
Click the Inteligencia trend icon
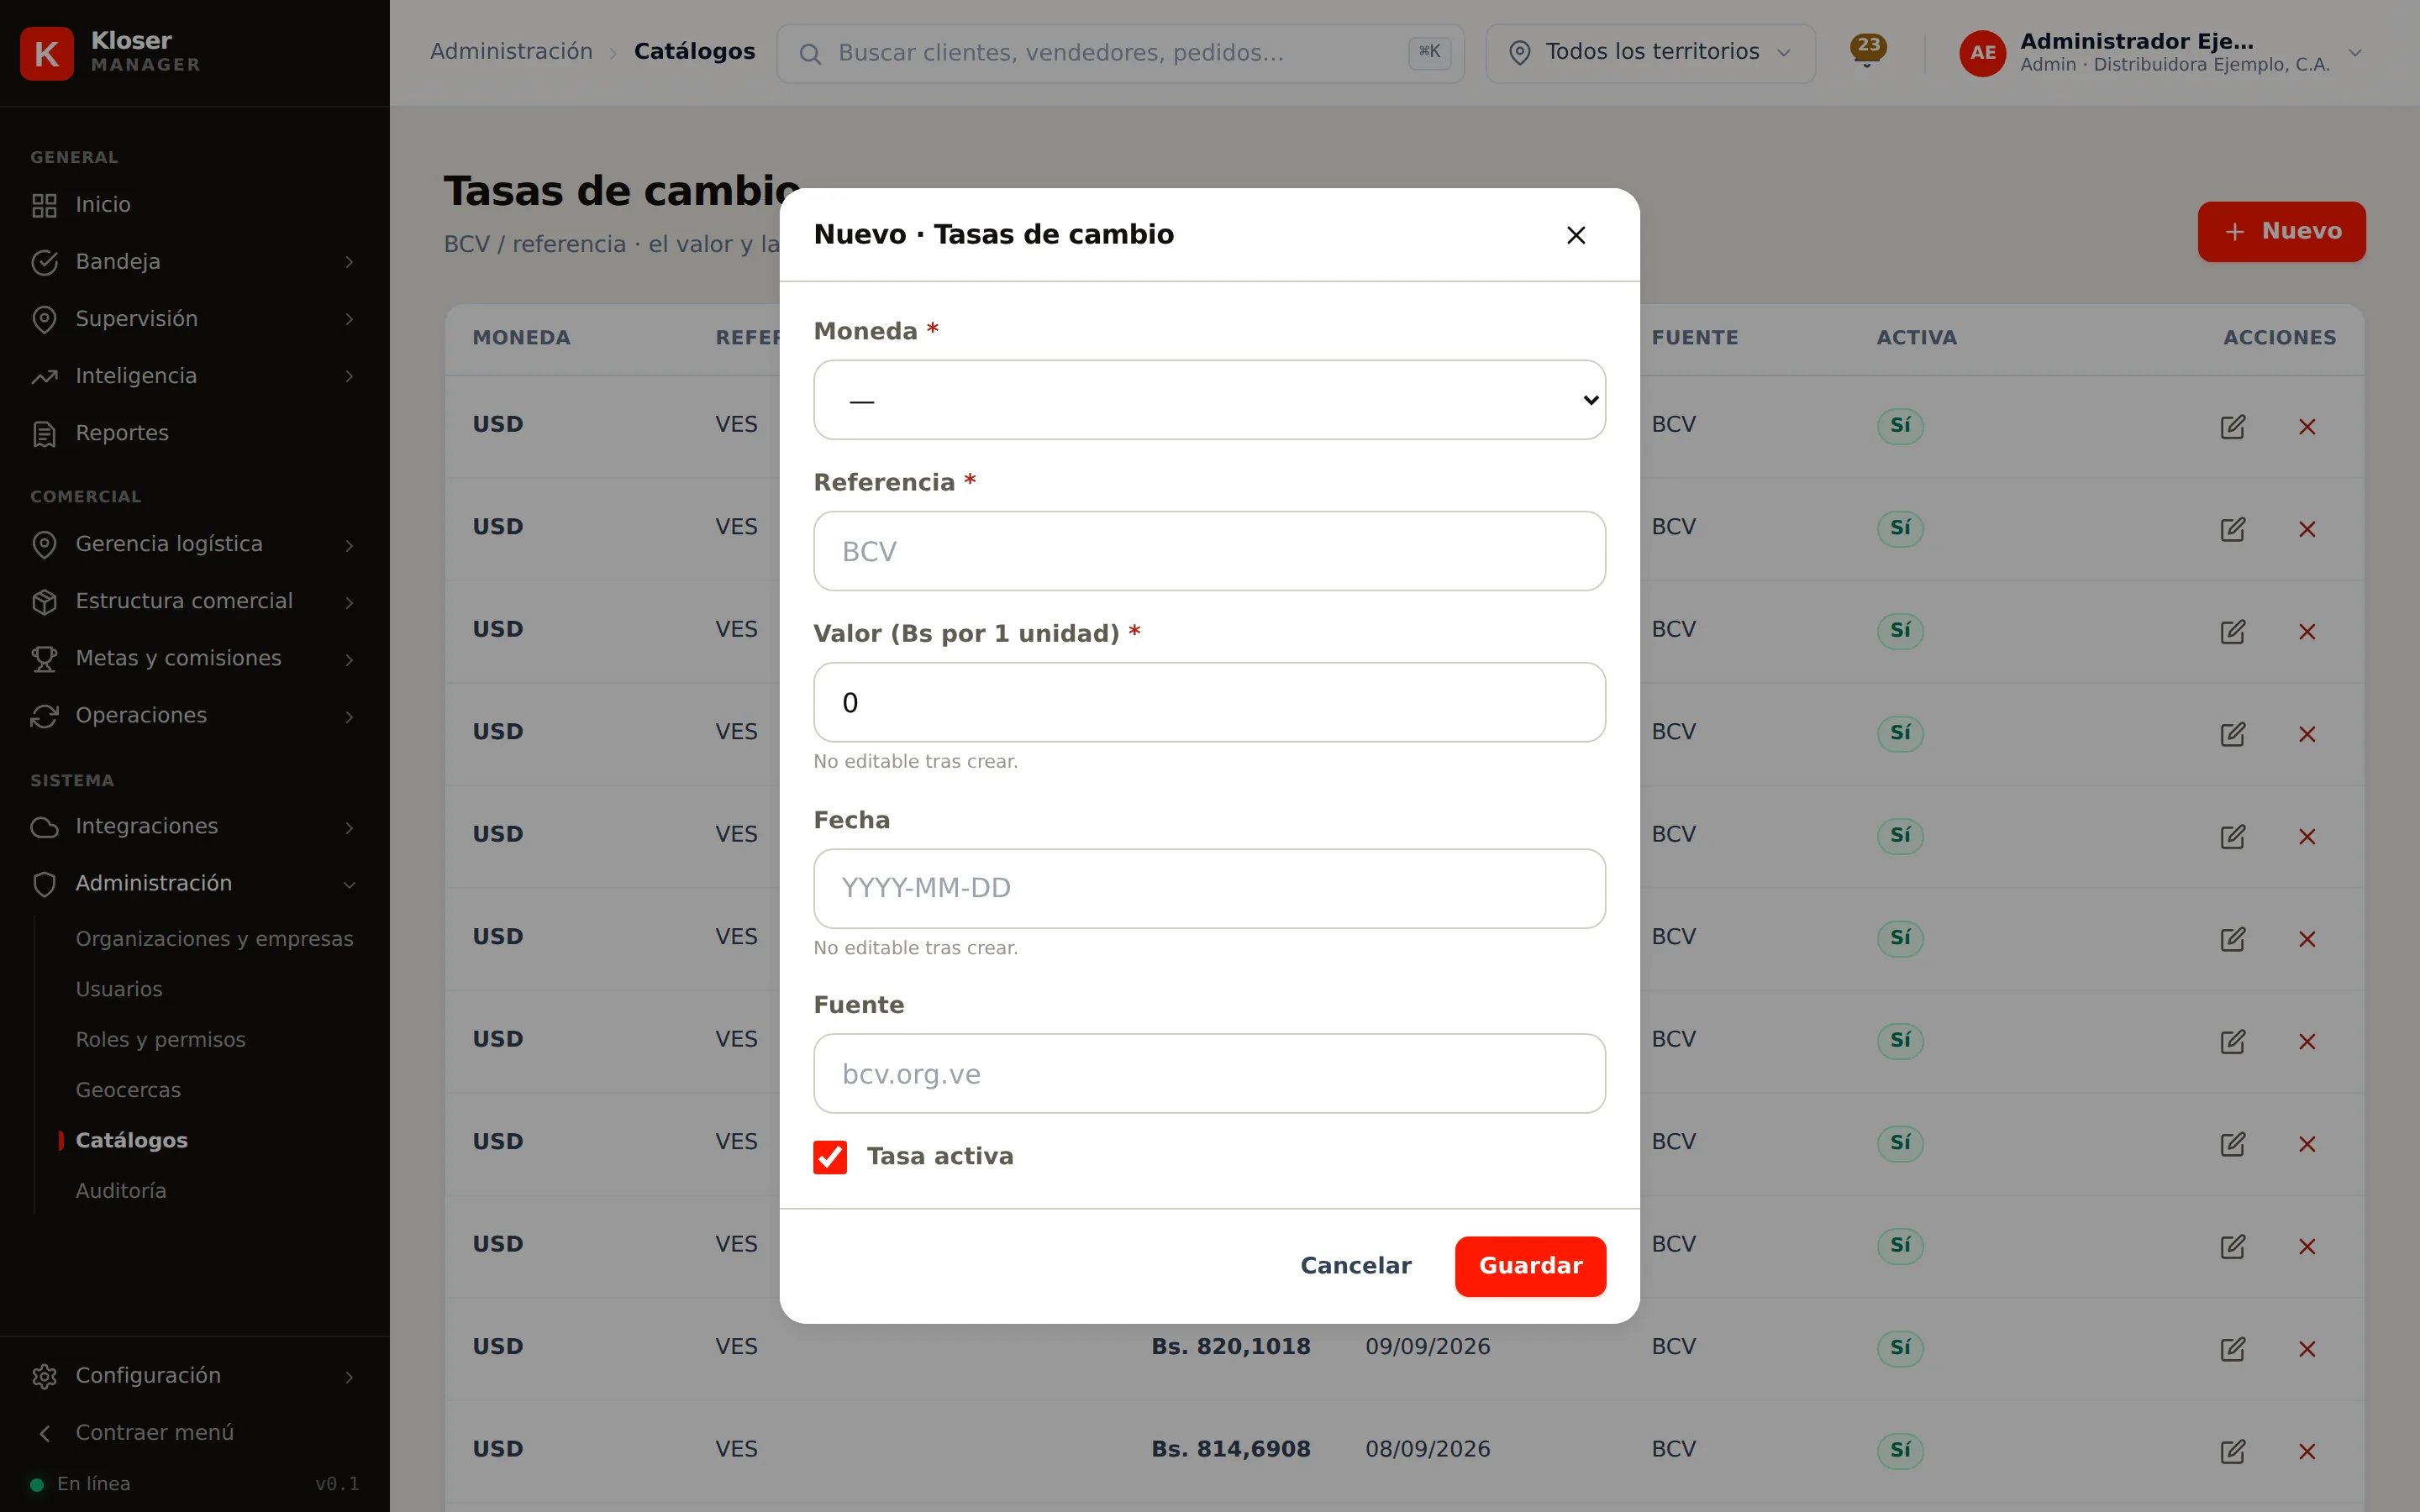point(44,377)
